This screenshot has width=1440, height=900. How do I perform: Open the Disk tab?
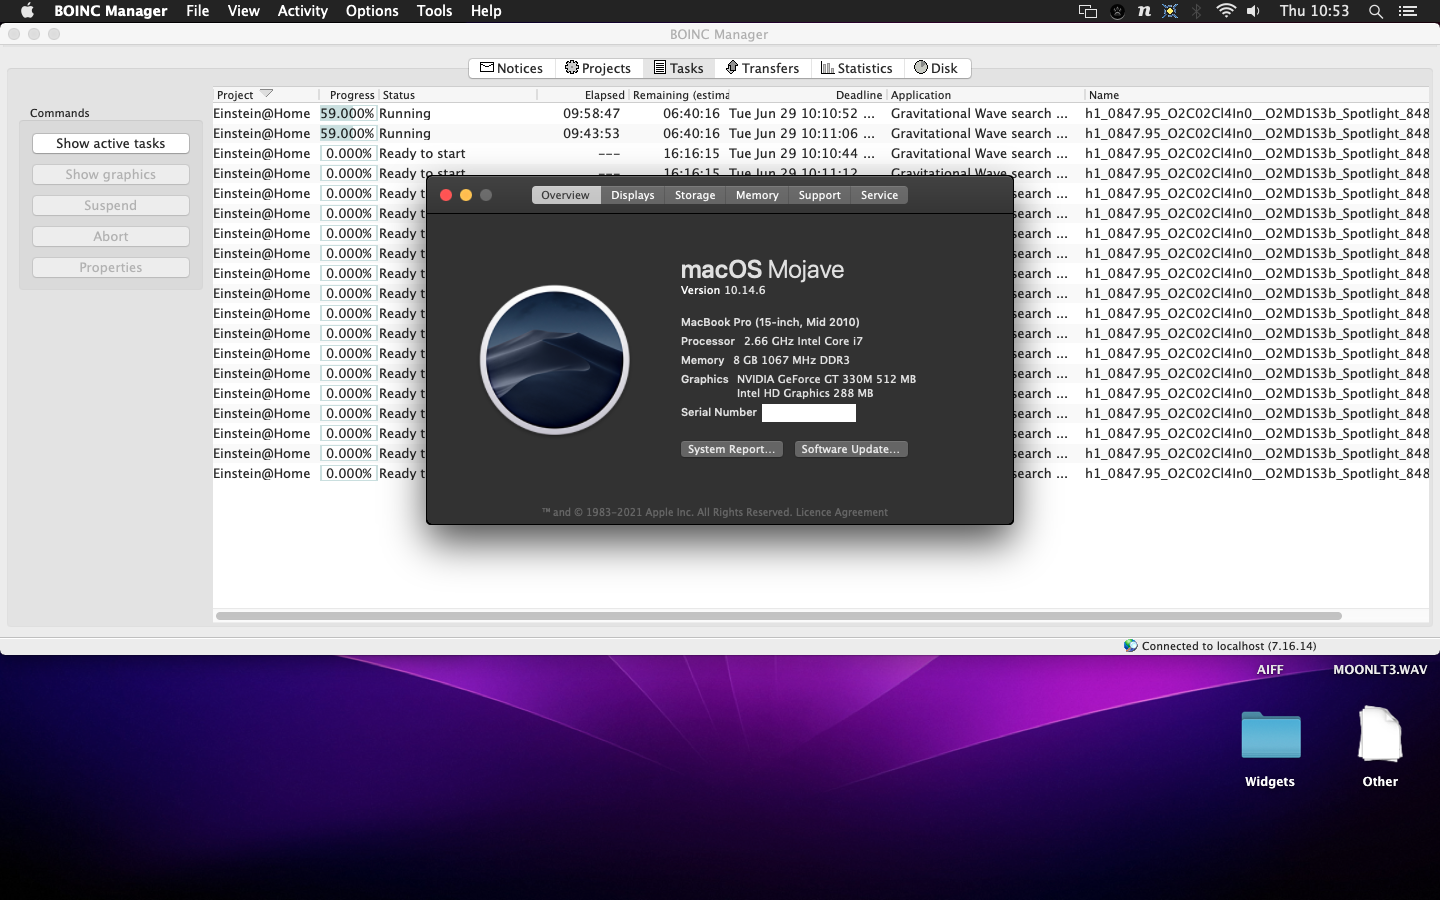(936, 68)
